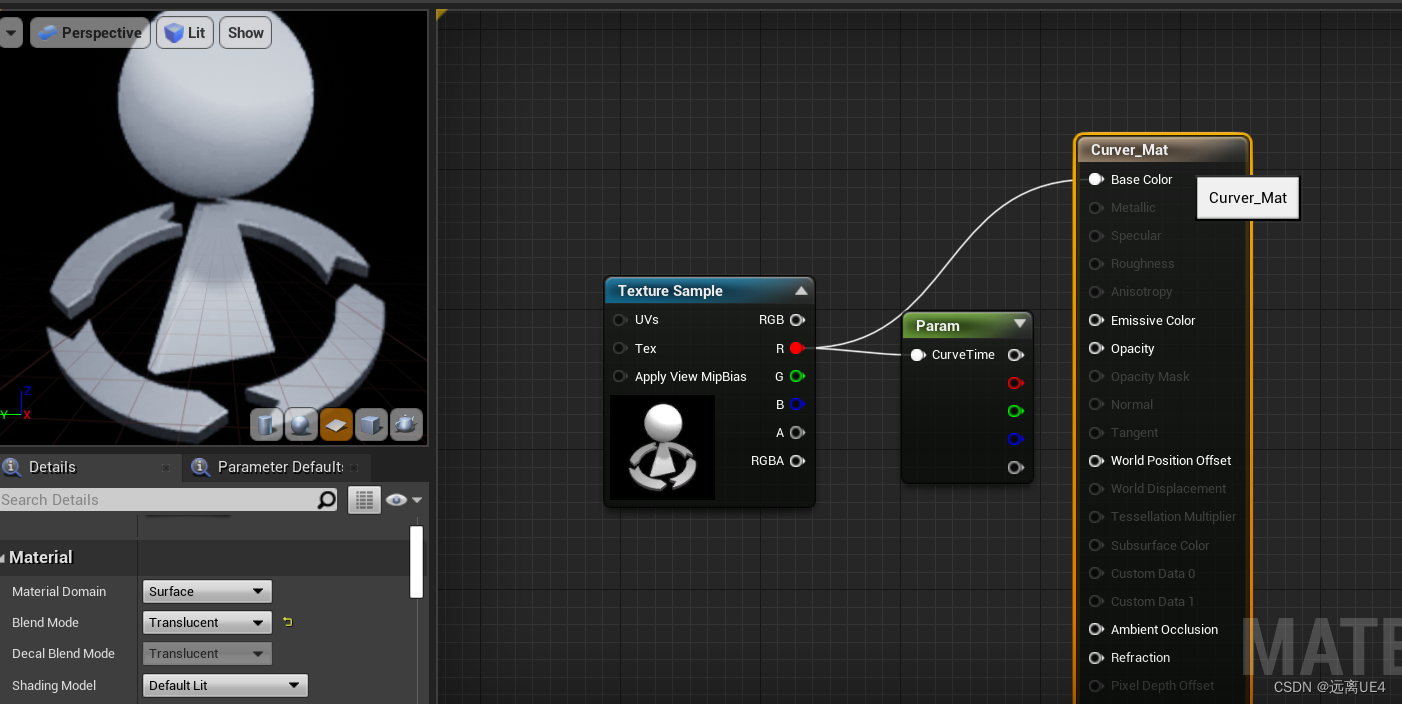Open the property matrix grid icon
Image resolution: width=1402 pixels, height=704 pixels.
click(x=364, y=499)
